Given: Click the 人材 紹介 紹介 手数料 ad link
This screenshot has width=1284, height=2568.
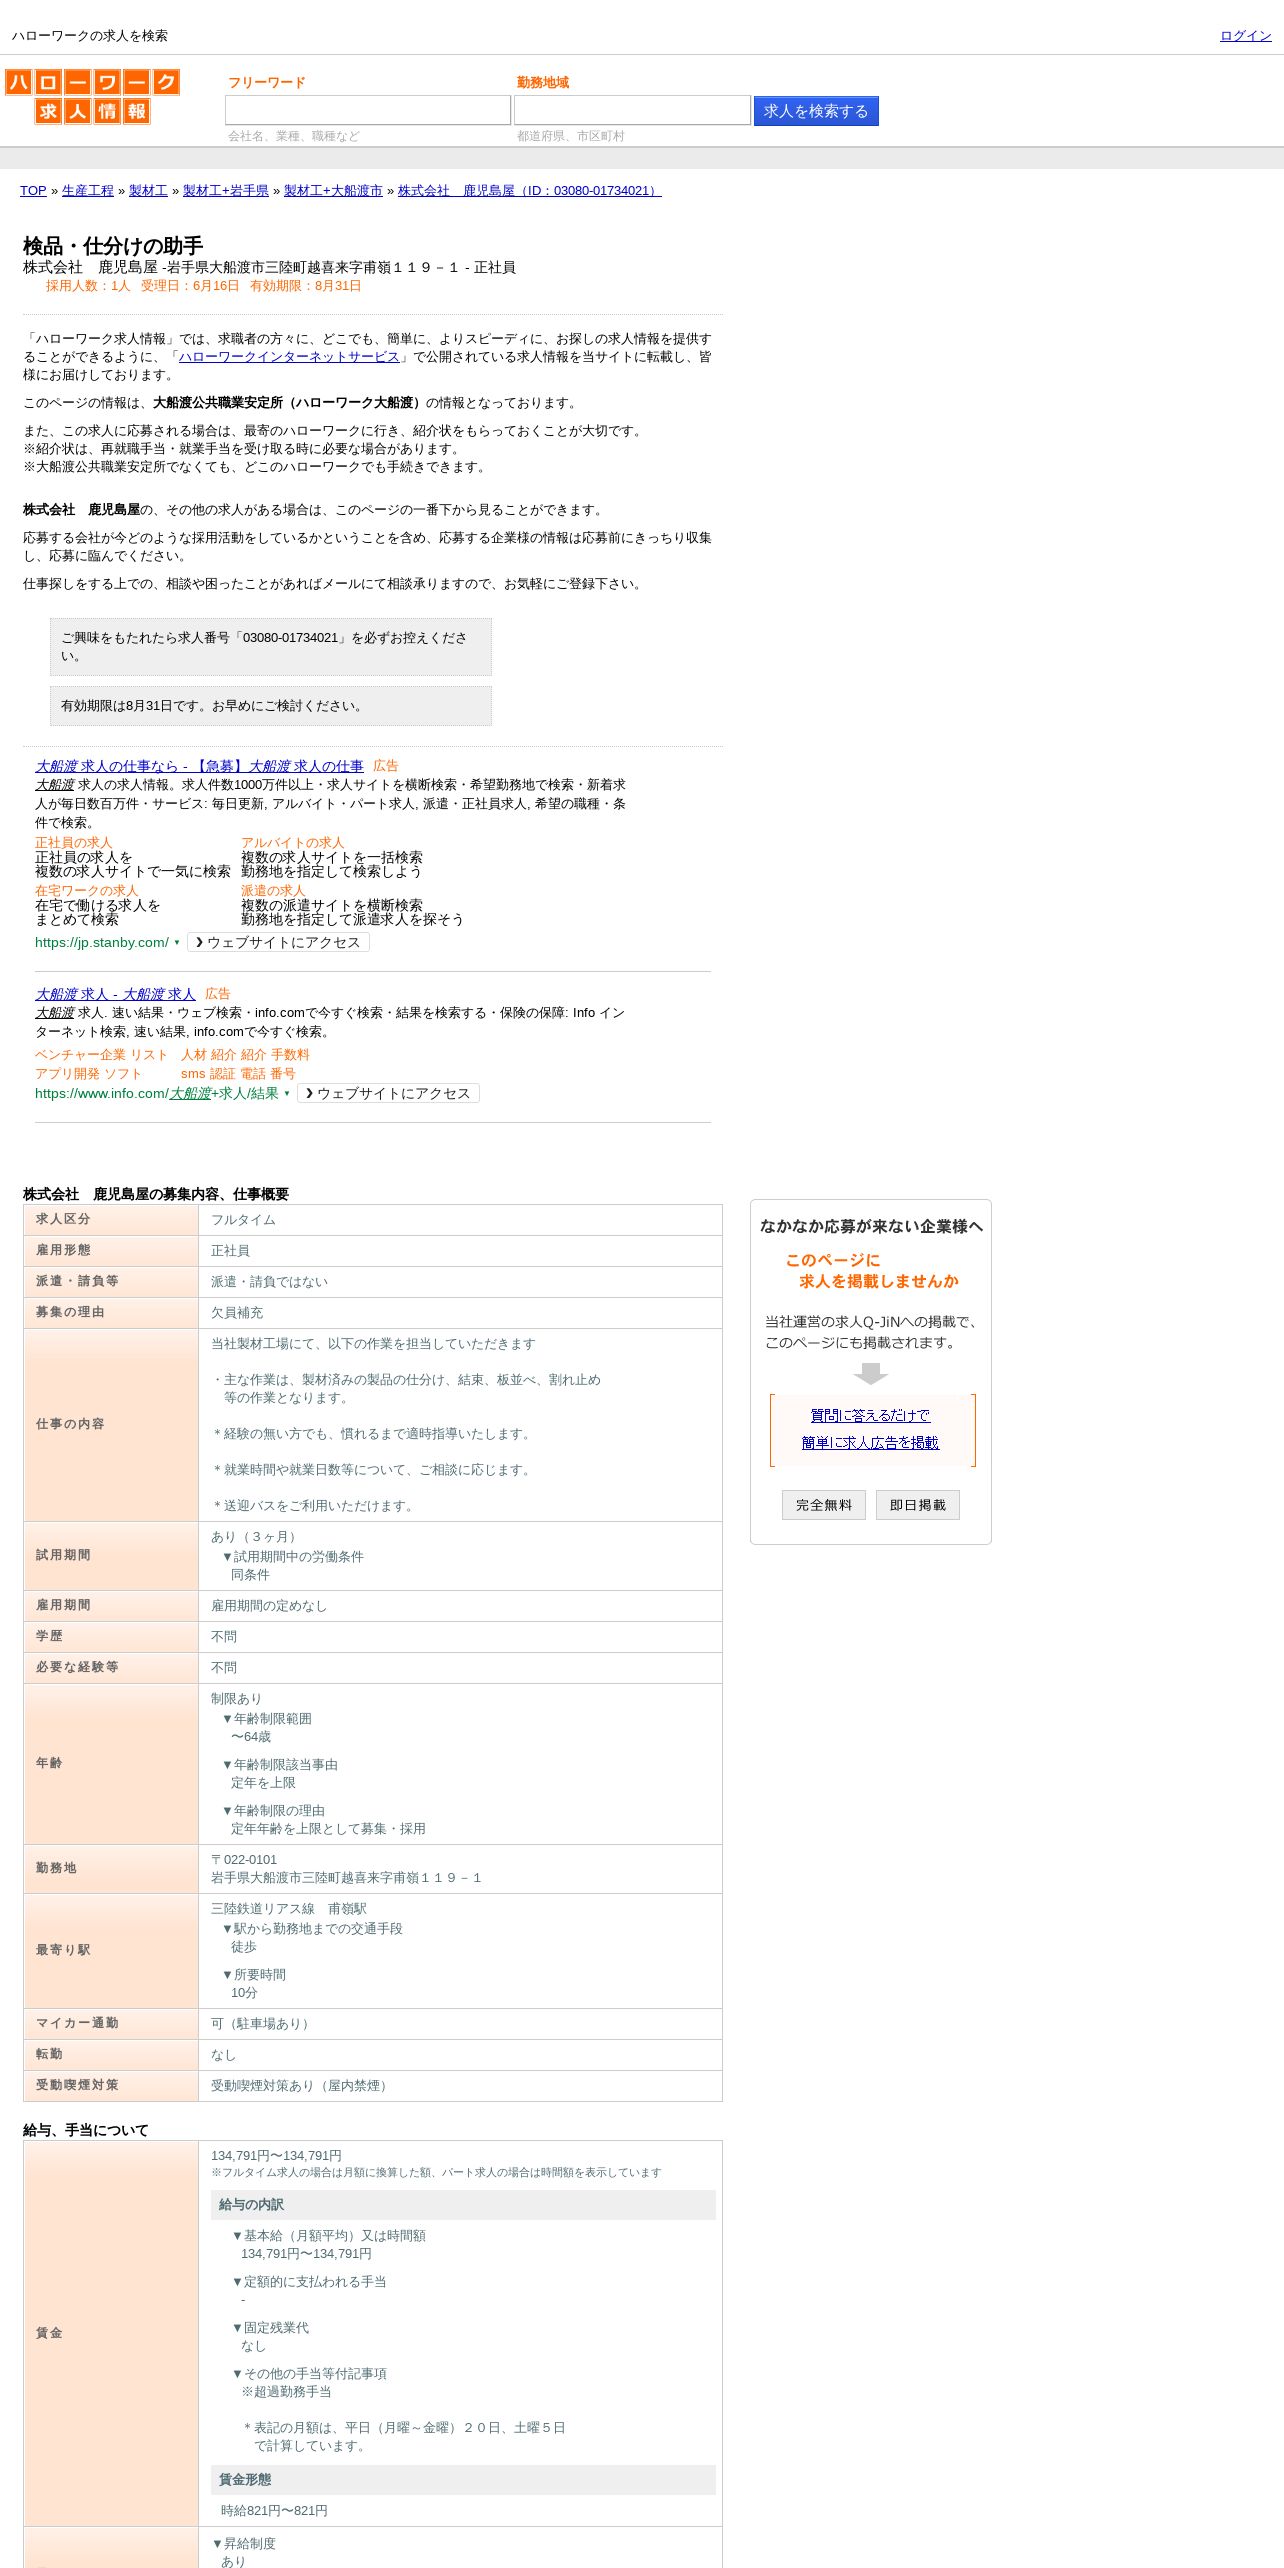Looking at the screenshot, I should coord(245,1055).
